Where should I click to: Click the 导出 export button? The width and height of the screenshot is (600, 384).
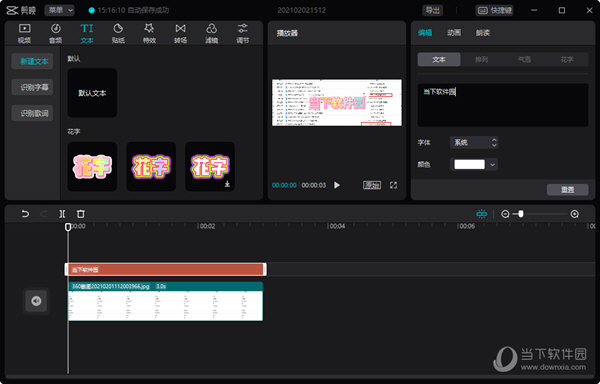433,10
